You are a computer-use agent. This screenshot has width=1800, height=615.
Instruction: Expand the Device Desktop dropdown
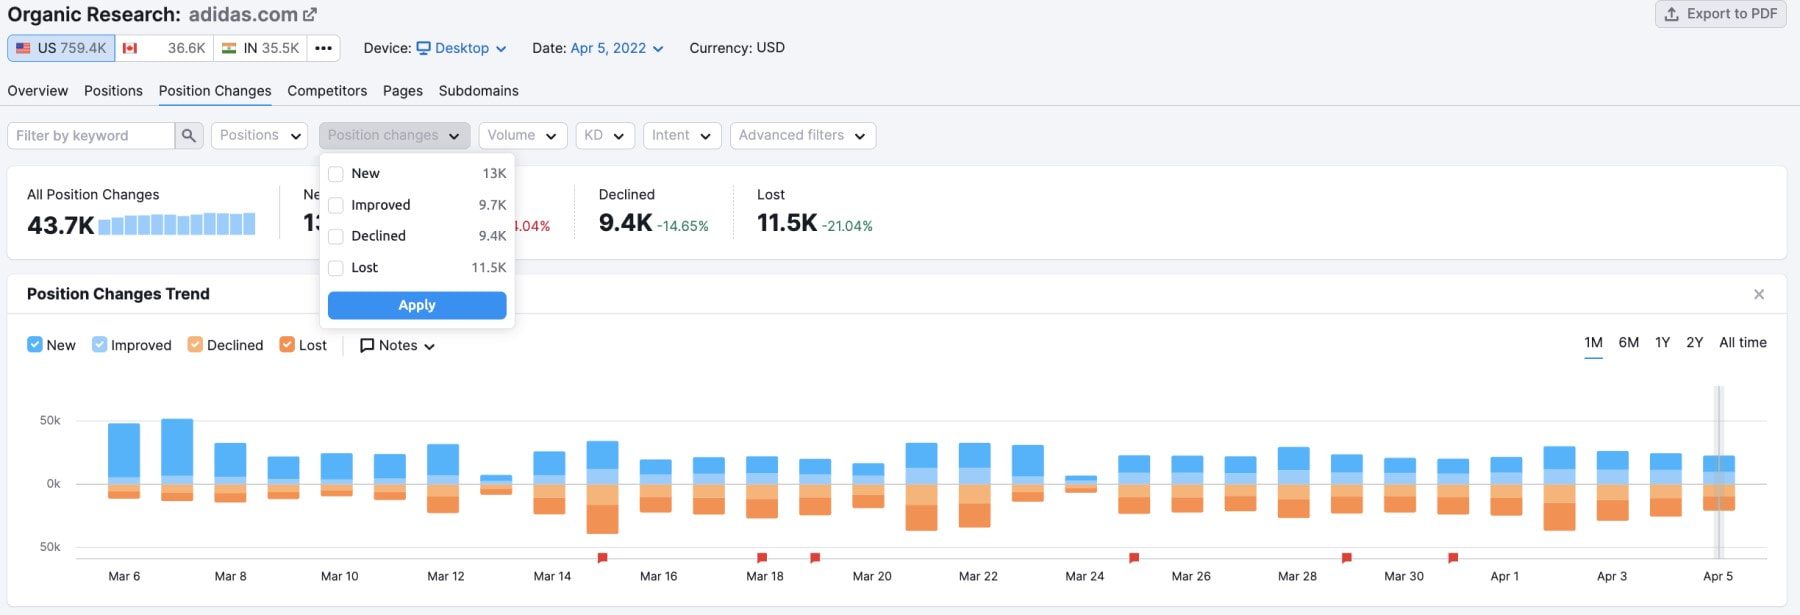pyautogui.click(x=461, y=48)
